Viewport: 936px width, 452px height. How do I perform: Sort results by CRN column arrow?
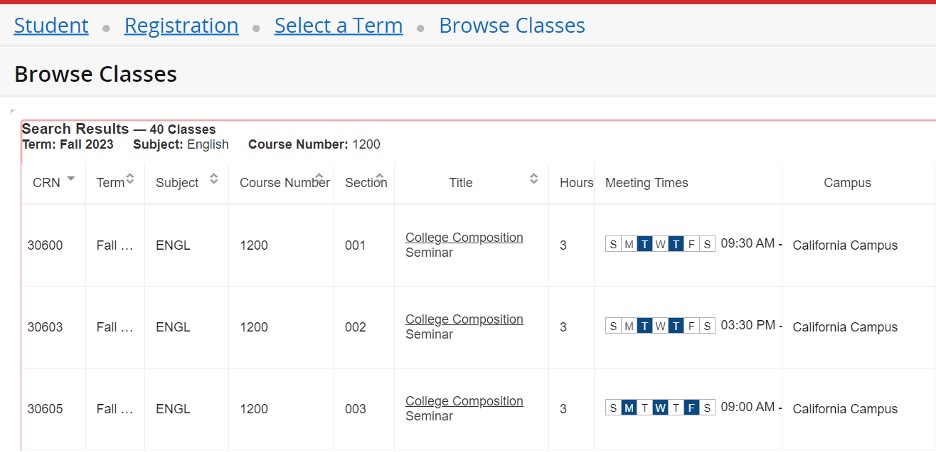[70, 178]
